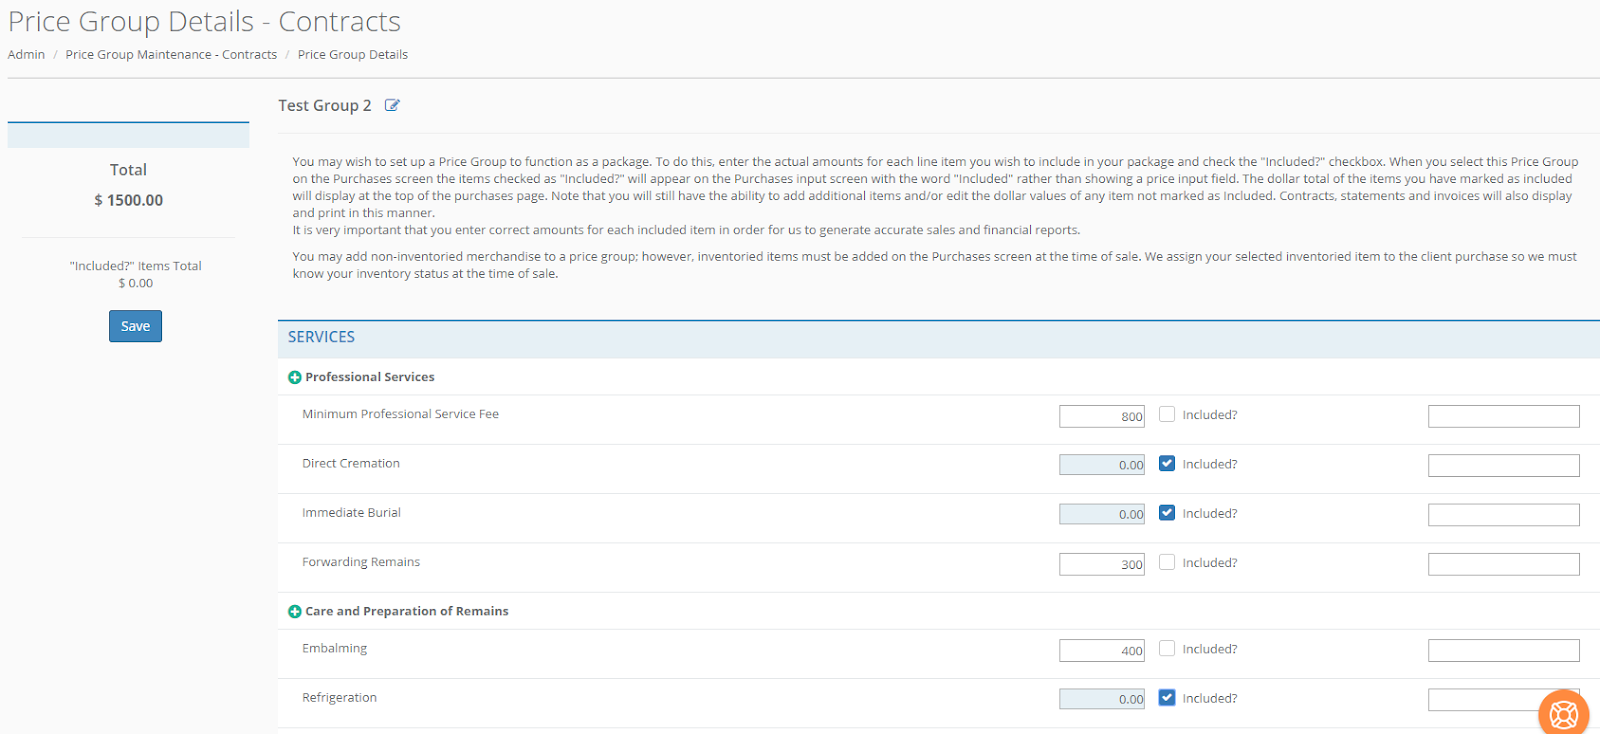Check Included for Minimum Professional Service Fee
1600x734 pixels.
1167,414
